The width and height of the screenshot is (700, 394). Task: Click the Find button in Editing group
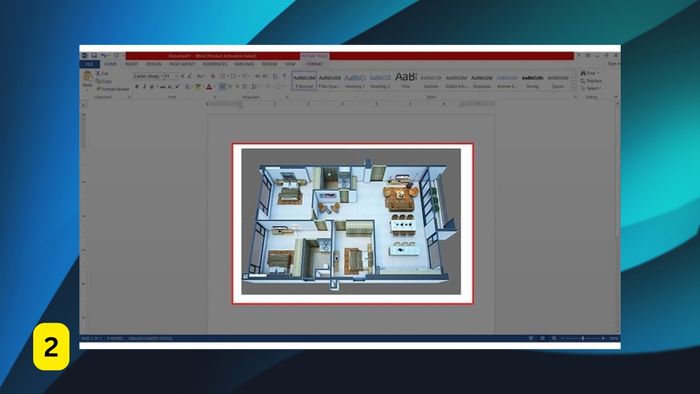(589, 73)
